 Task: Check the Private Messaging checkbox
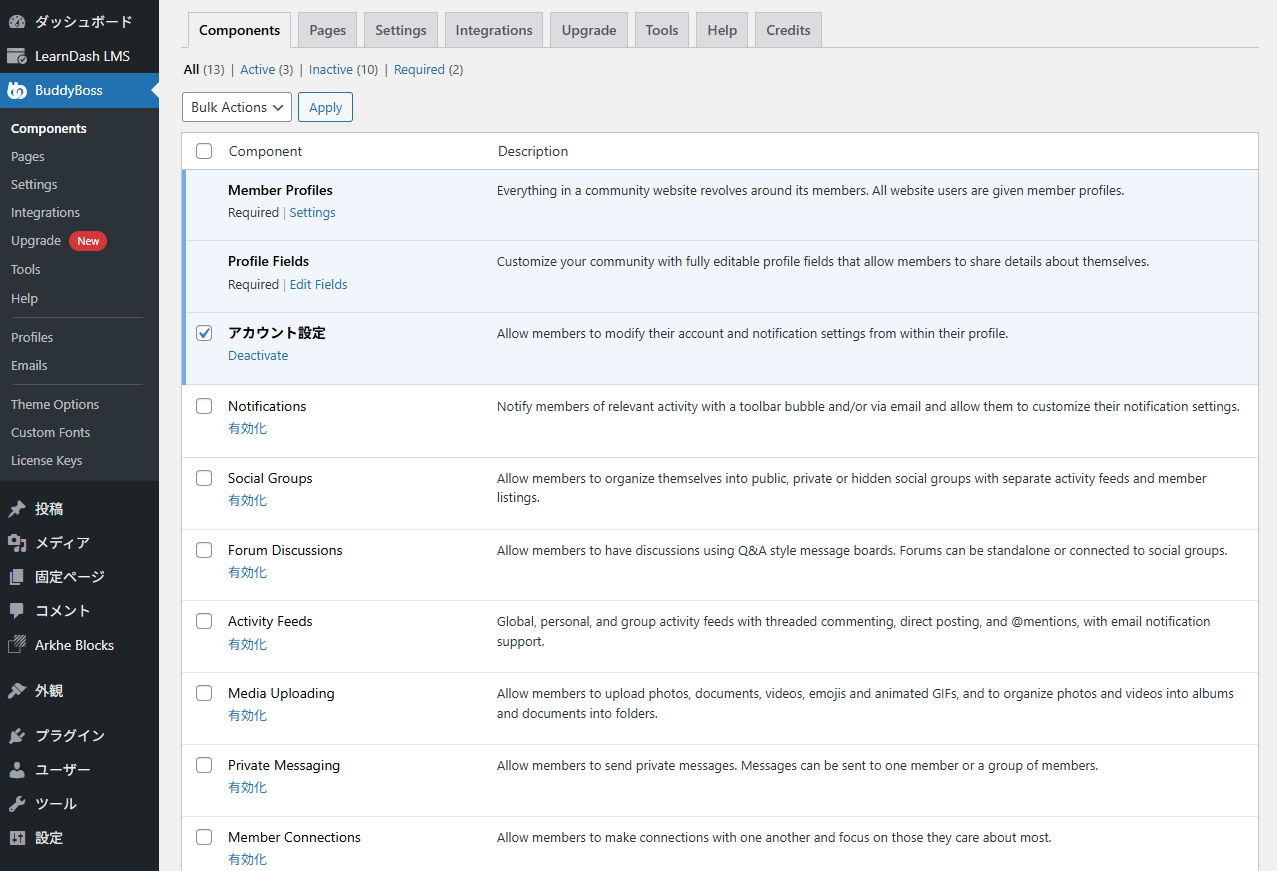204,765
